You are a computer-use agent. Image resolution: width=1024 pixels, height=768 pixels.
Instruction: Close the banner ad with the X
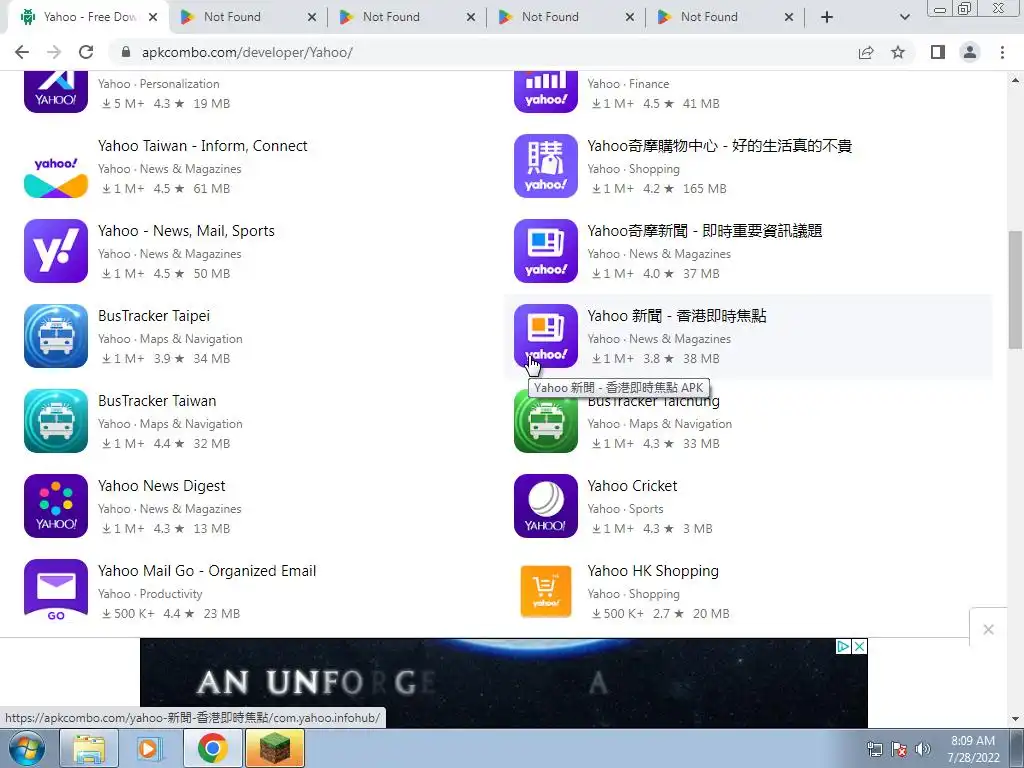coord(859,647)
